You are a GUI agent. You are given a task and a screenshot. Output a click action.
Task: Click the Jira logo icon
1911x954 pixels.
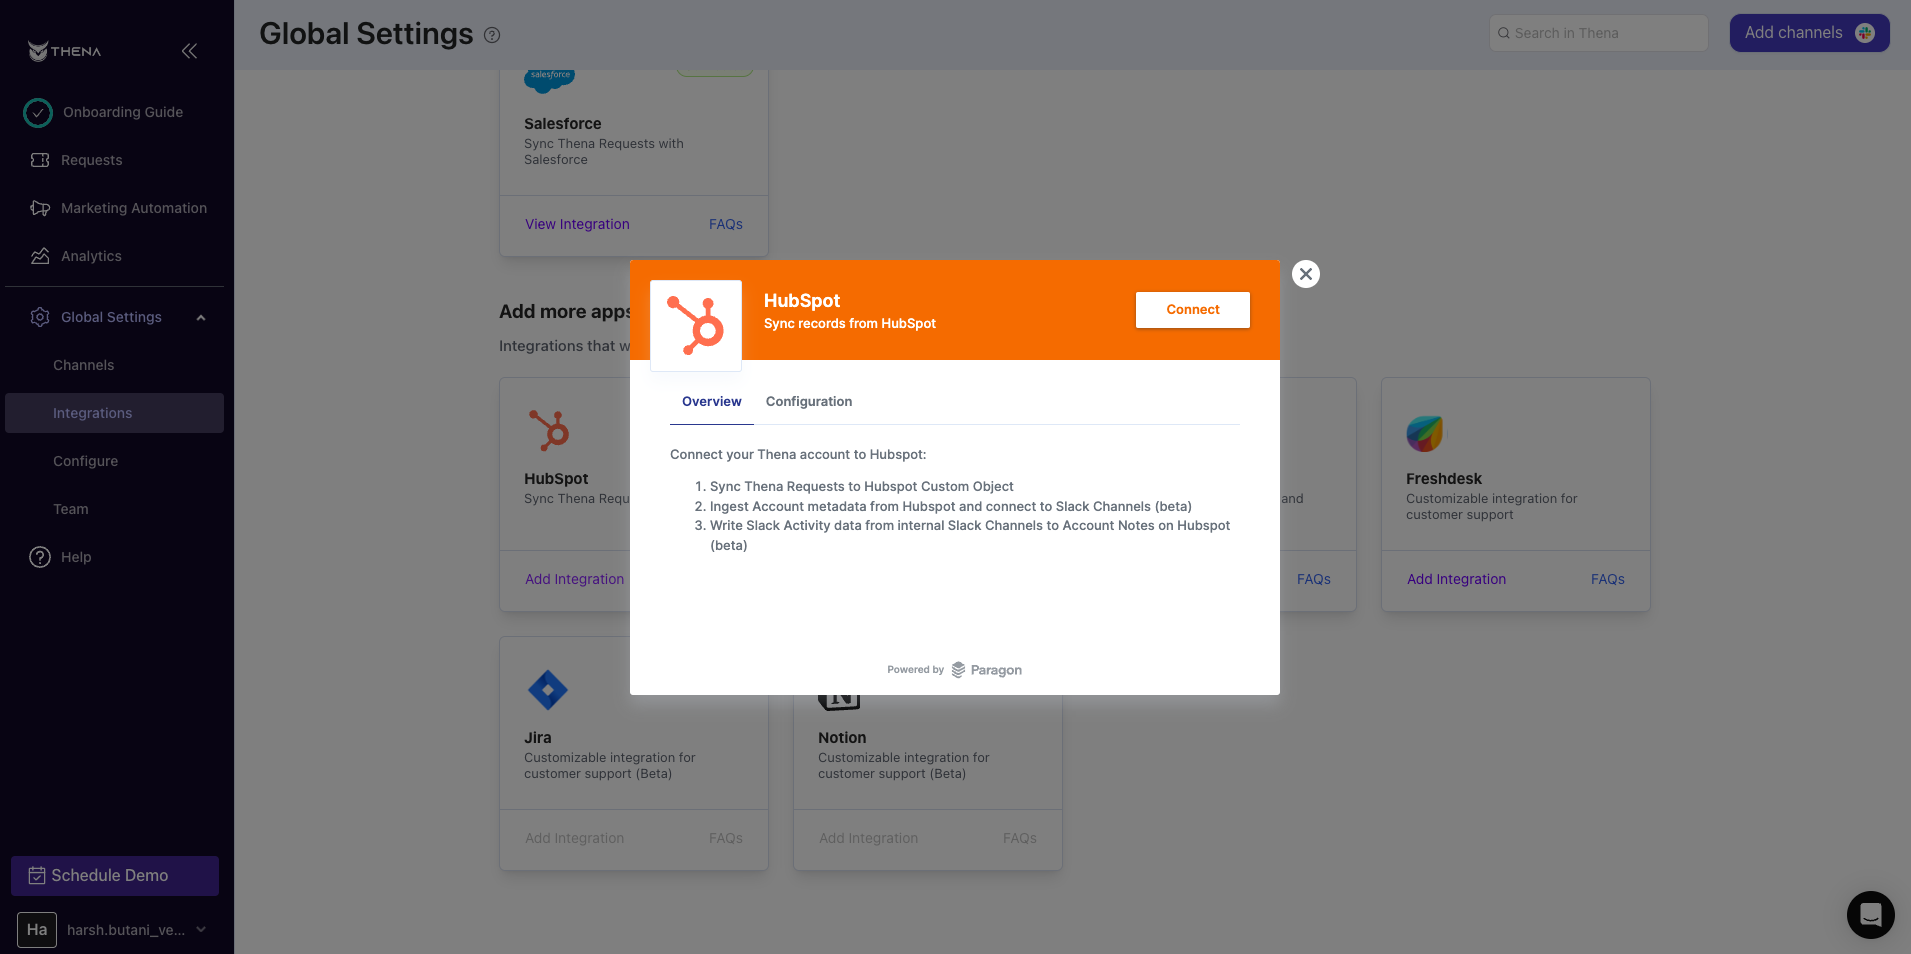[547, 689]
